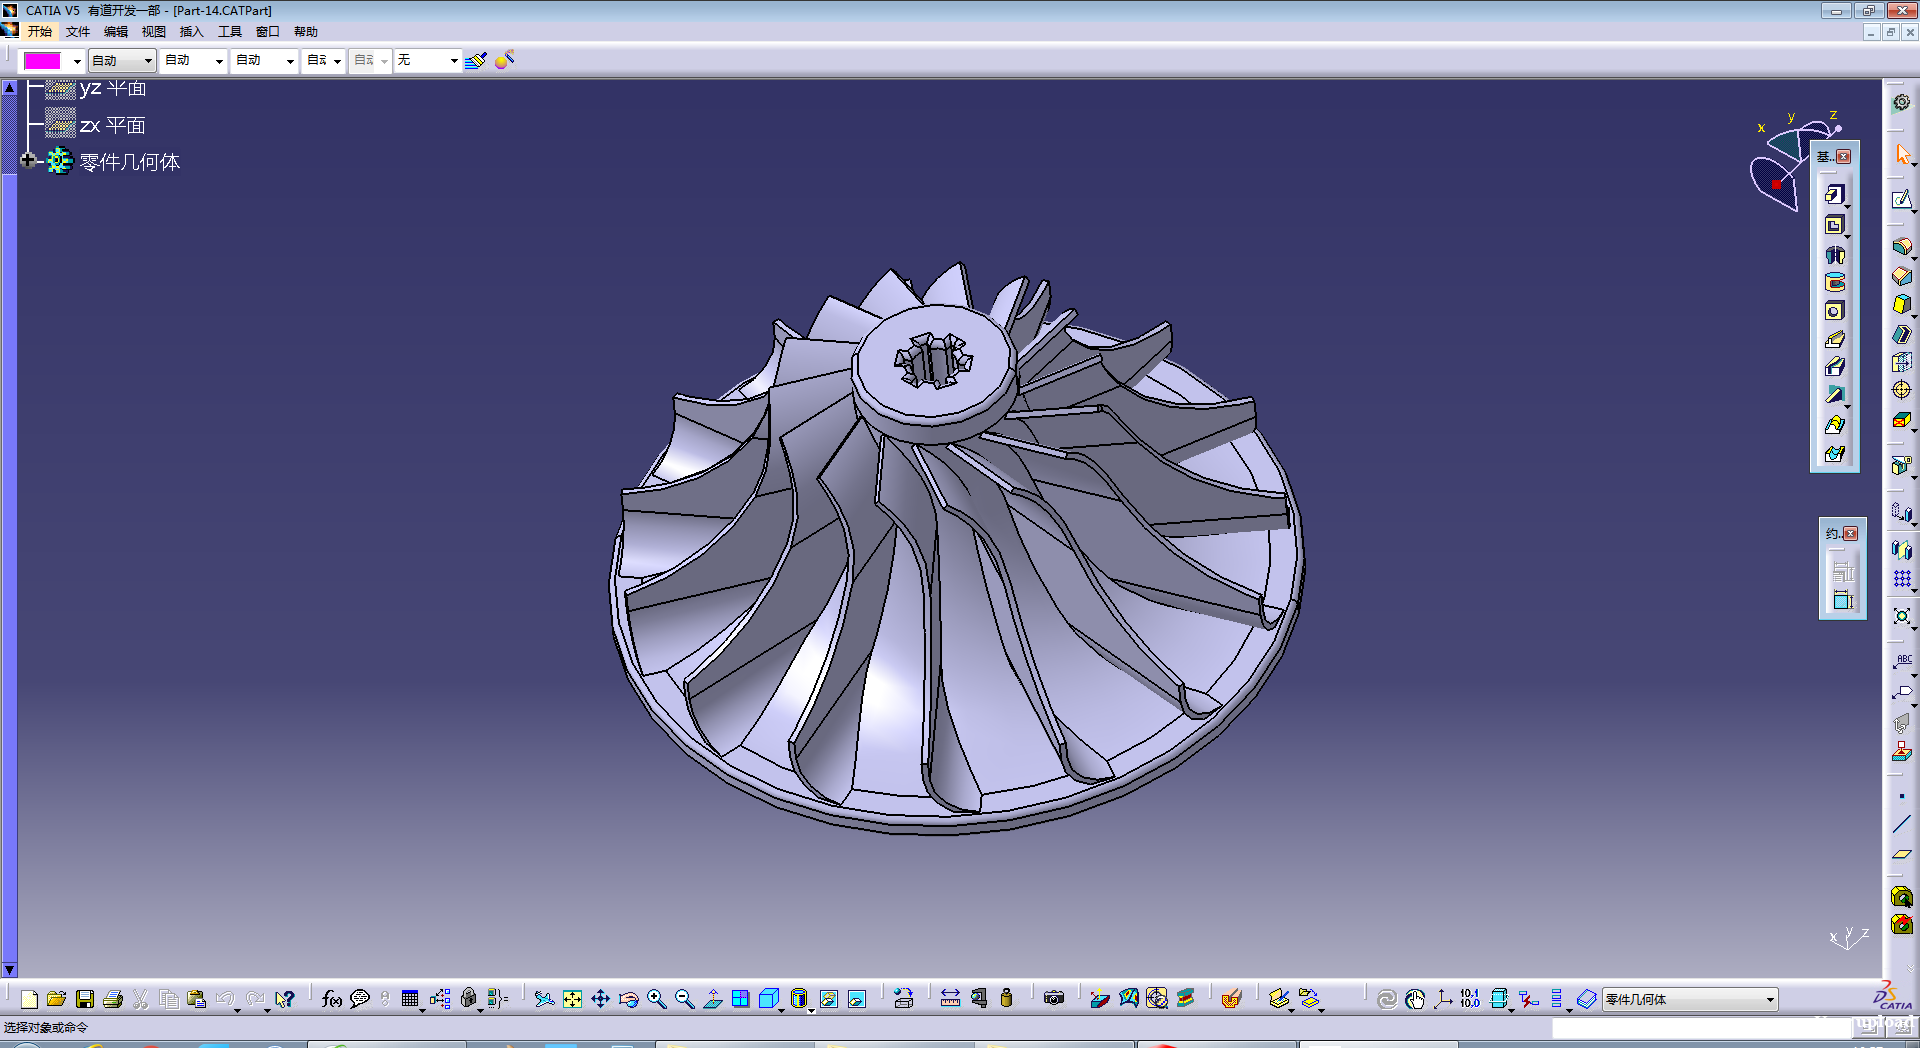Viewport: 1920px width, 1048px height.
Task: Select the zx 平面 tree item
Action: point(112,126)
